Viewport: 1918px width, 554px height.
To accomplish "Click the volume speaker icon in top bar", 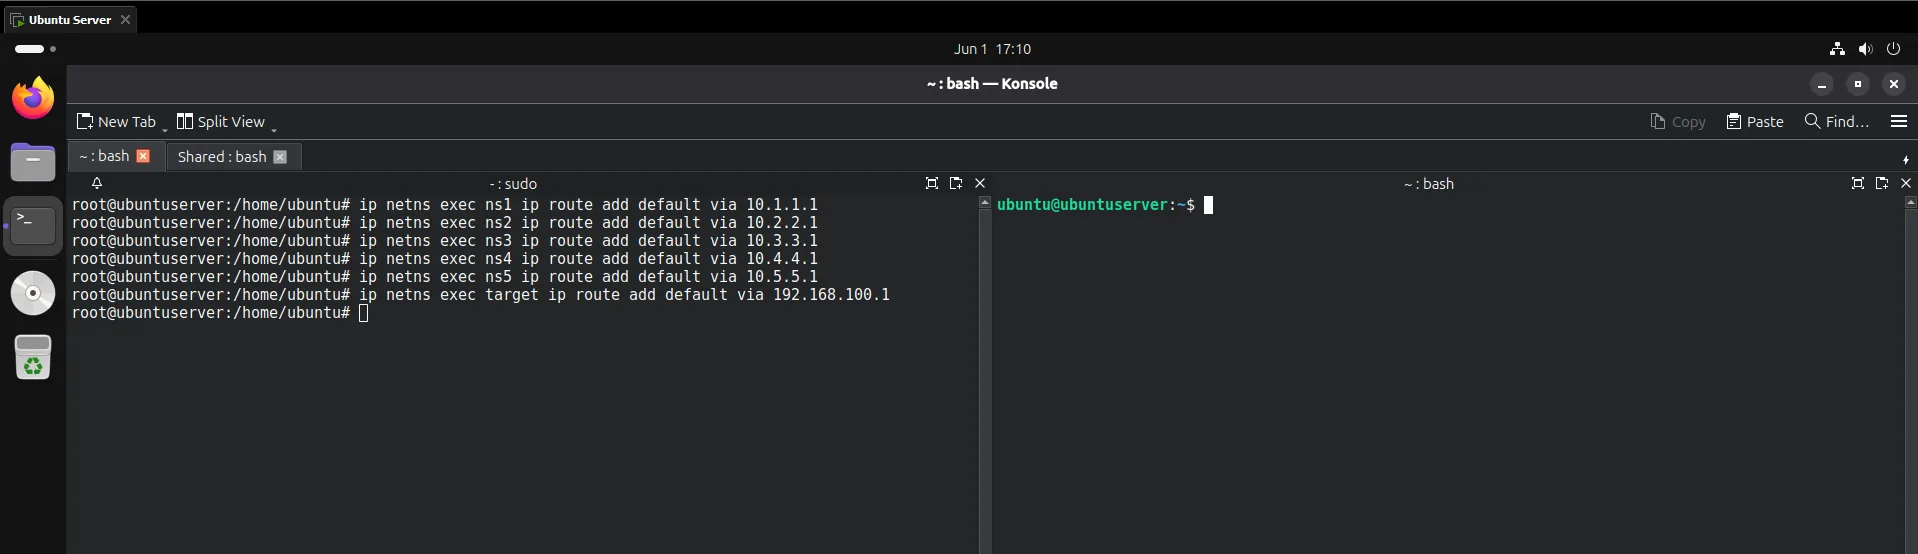I will (x=1865, y=49).
